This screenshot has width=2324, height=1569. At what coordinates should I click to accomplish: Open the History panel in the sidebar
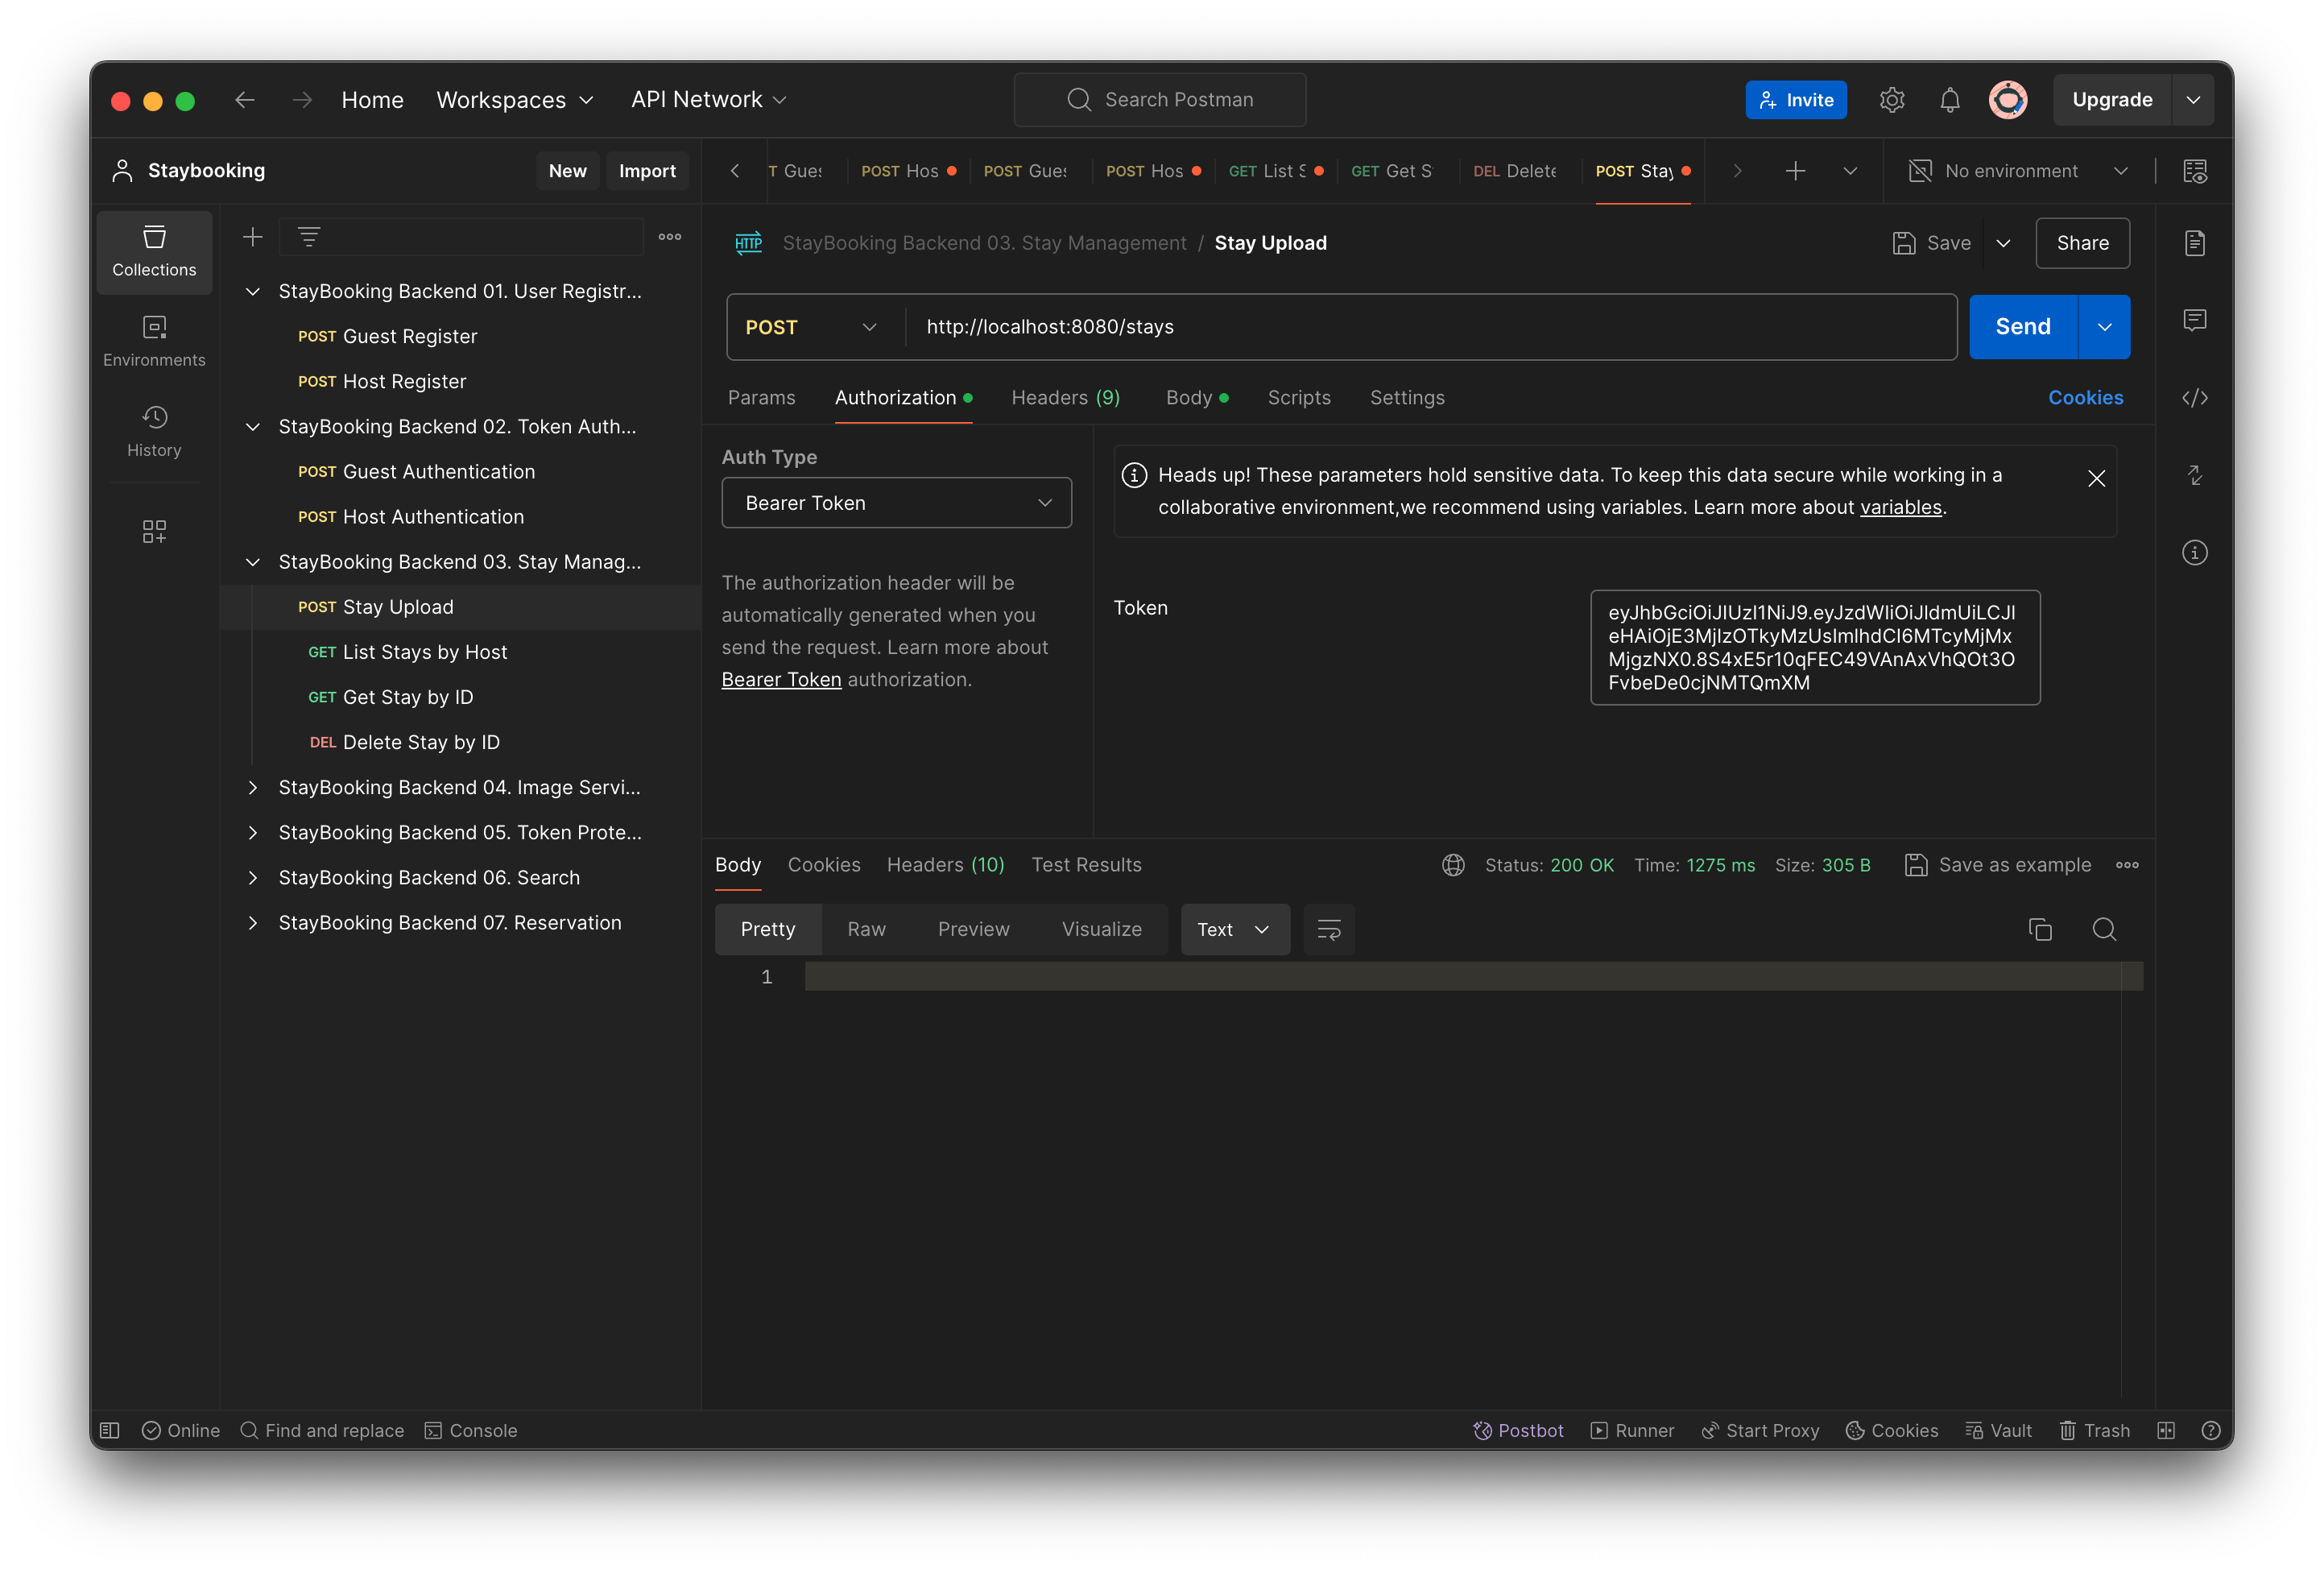click(154, 430)
